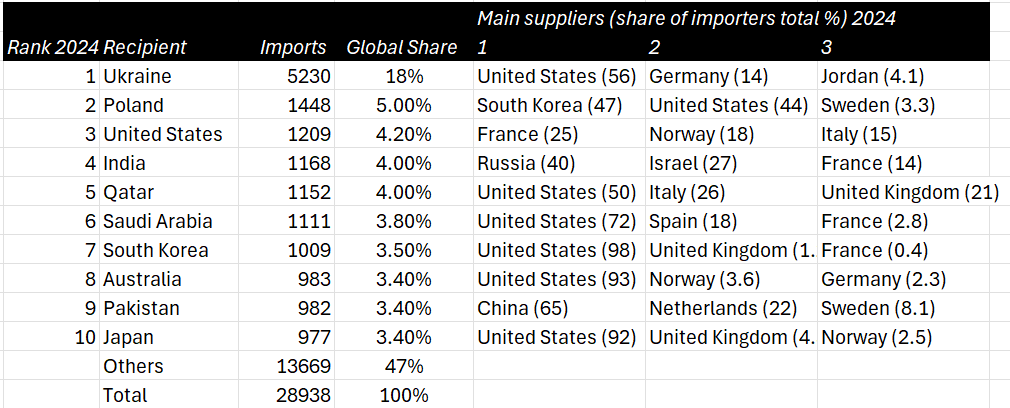The image size is (1010, 408).
Task: Select India's 4.00% global share cell
Action: point(405,164)
